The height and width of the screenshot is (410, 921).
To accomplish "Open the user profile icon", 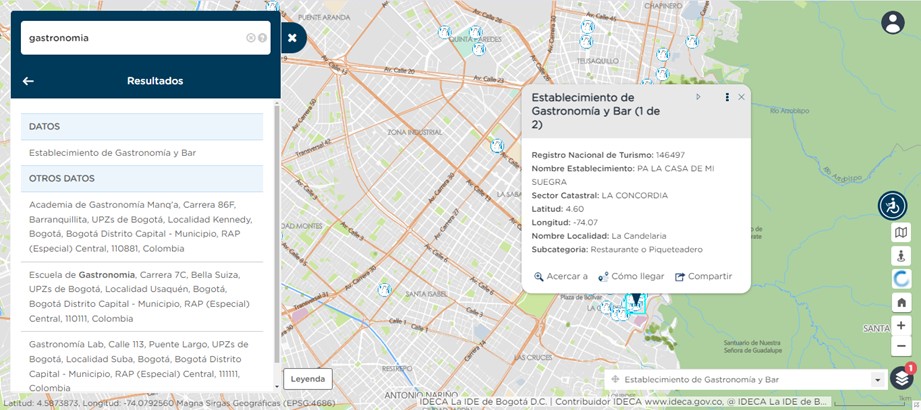I will [892, 22].
